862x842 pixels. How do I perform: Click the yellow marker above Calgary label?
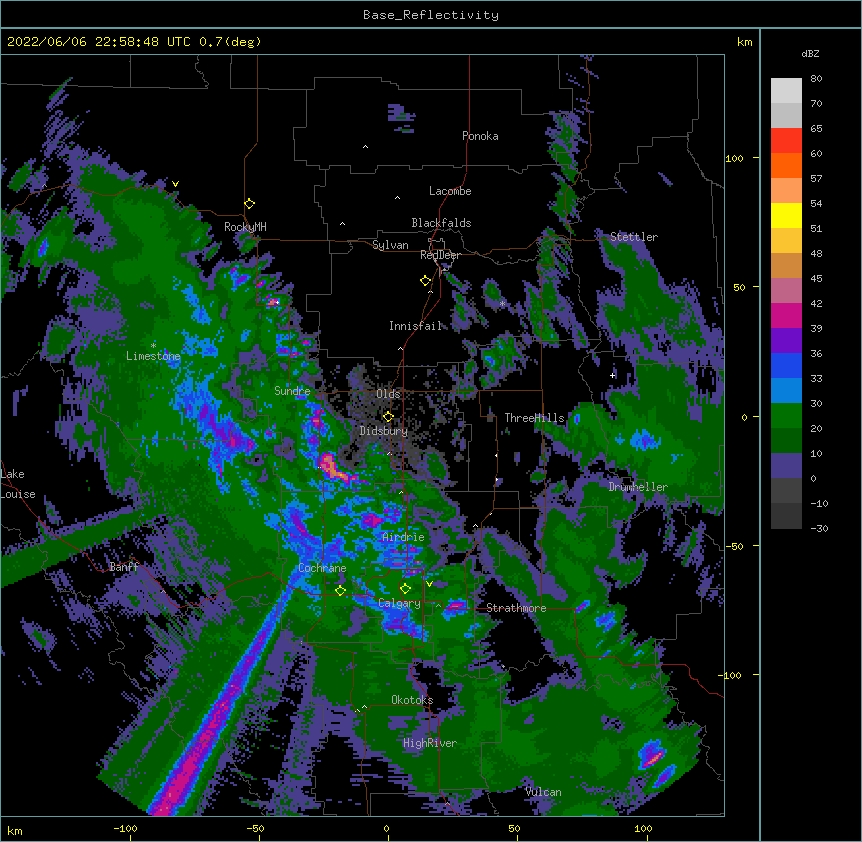[406, 589]
